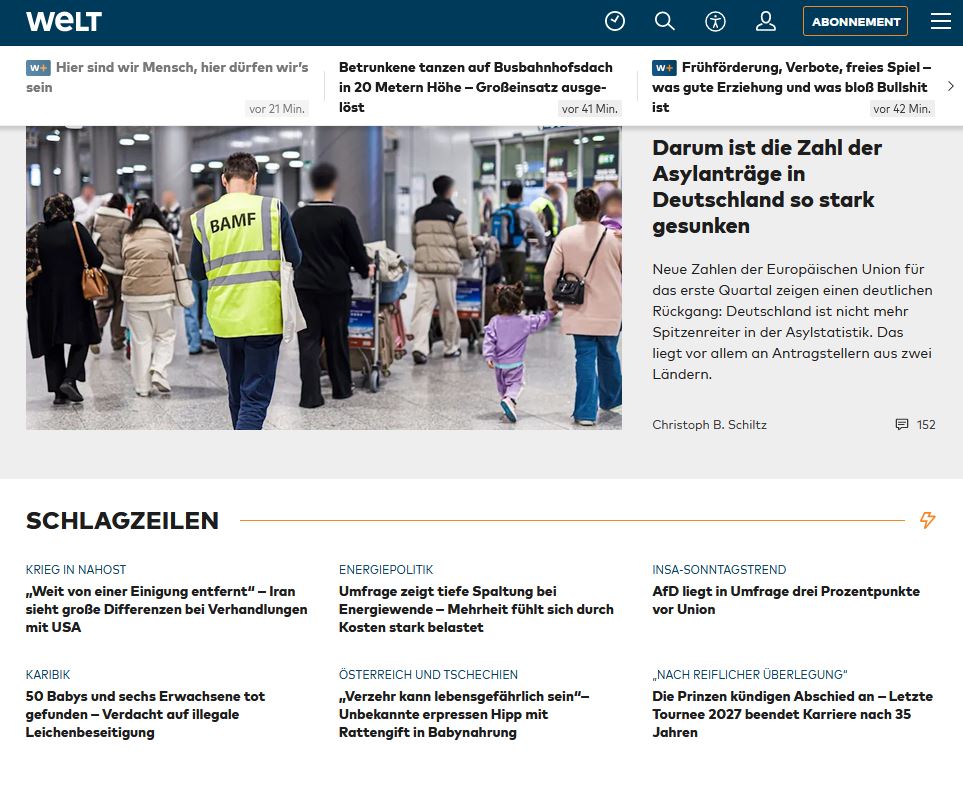Open accessibility options icon

pyautogui.click(x=715, y=21)
